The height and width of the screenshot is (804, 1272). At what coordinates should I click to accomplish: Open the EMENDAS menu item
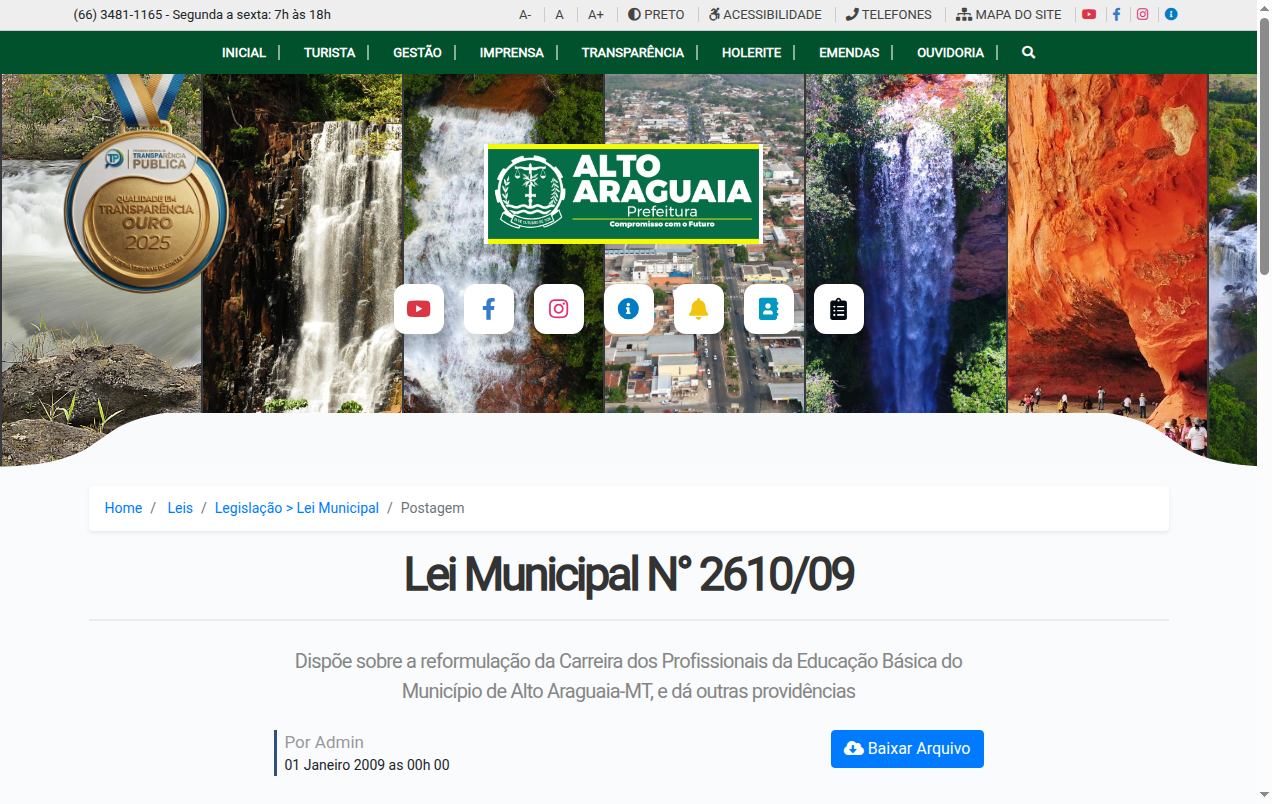(849, 53)
